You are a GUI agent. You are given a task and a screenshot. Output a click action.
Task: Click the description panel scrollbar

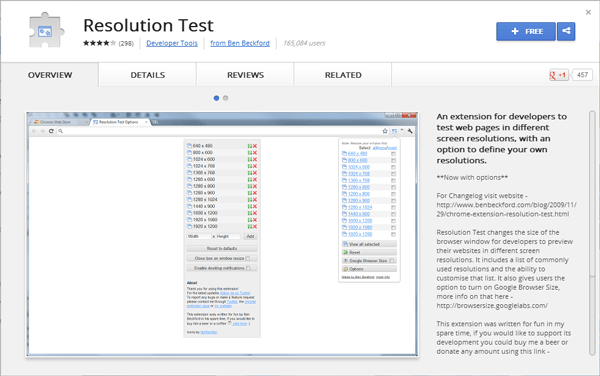pyautogui.click(x=592, y=233)
